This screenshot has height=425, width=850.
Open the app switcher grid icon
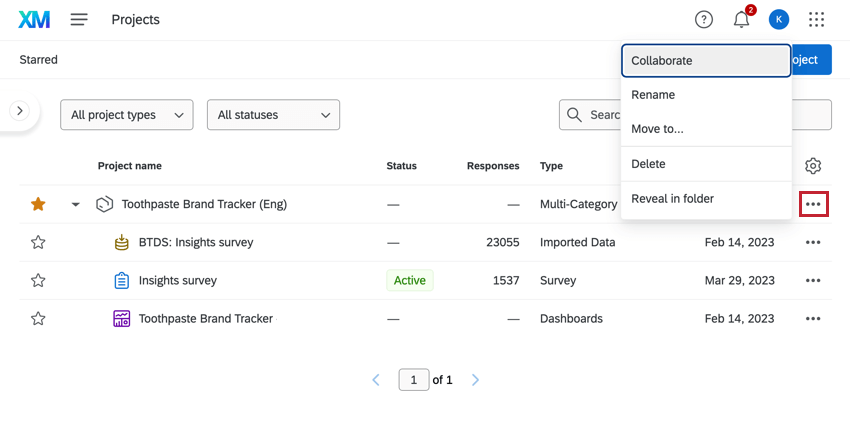pyautogui.click(x=817, y=20)
